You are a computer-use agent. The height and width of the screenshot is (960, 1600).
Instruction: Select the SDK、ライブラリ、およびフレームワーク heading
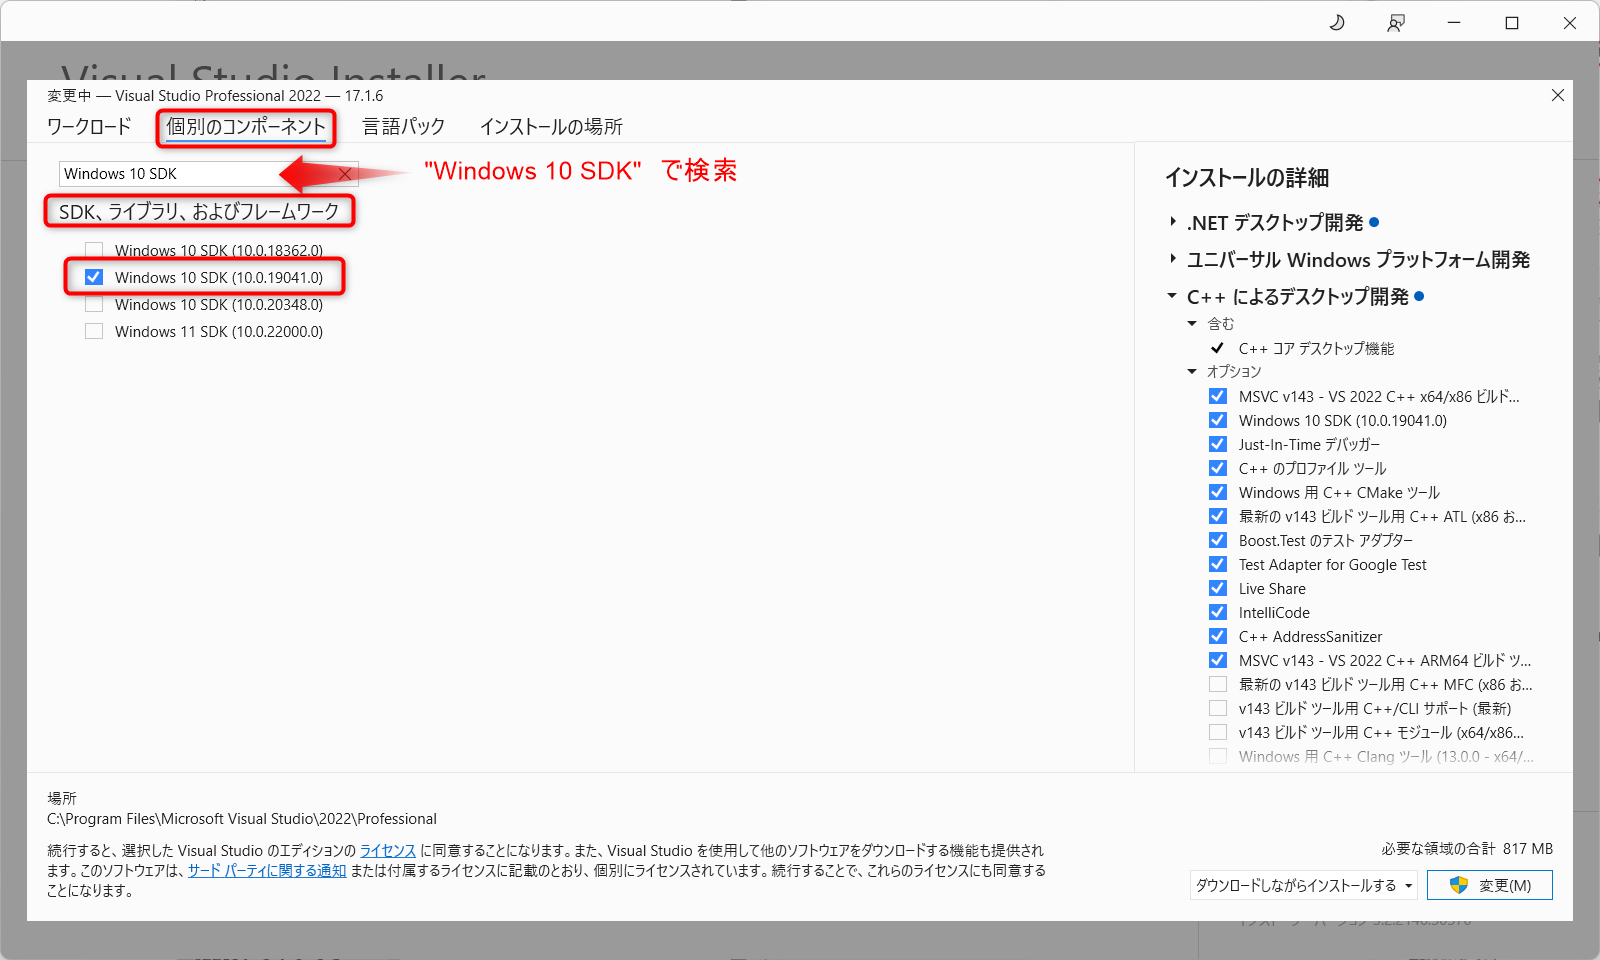pyautogui.click(x=199, y=211)
